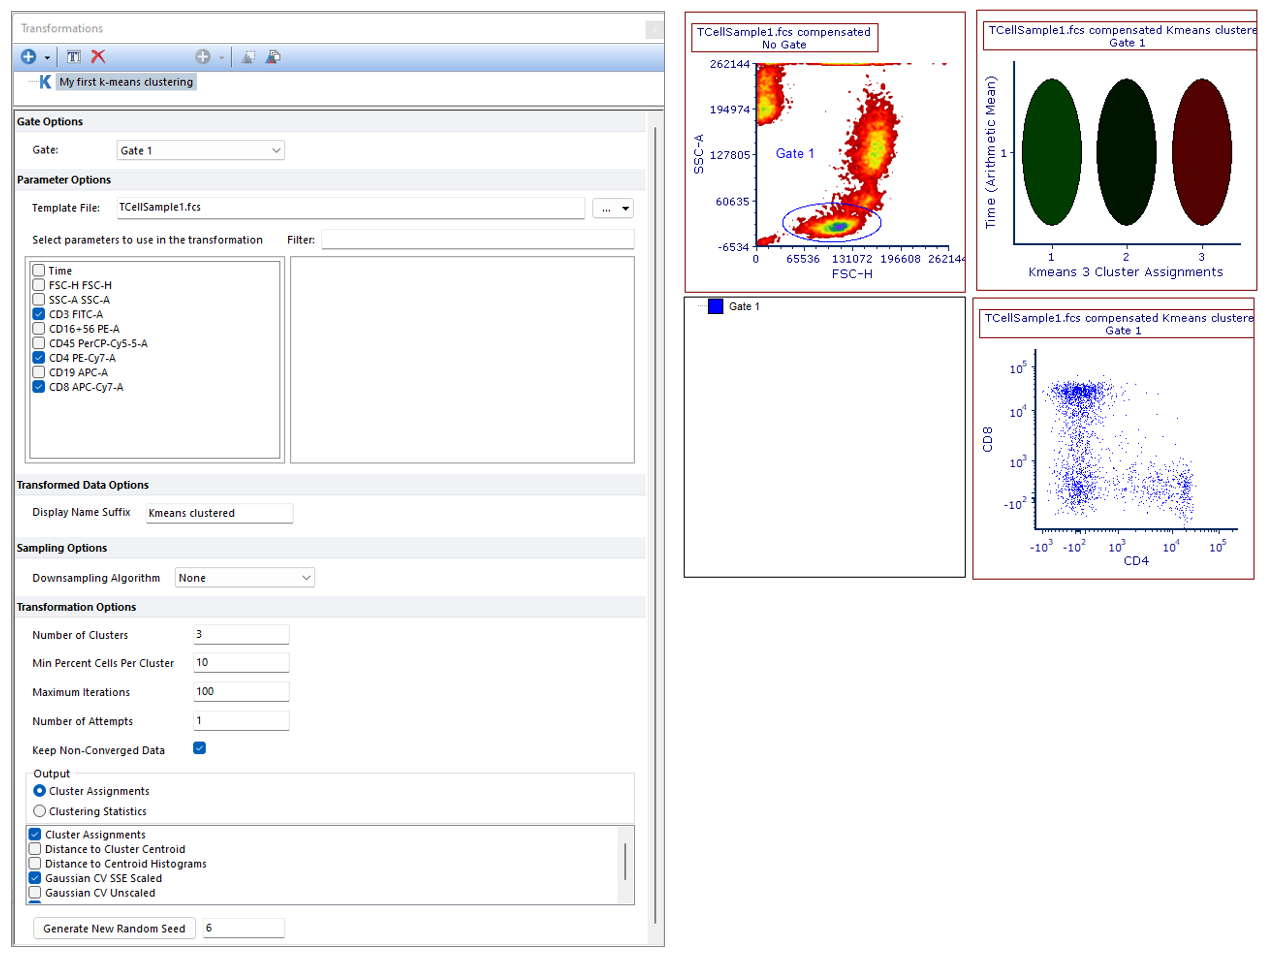This screenshot has width=1267, height=961.
Task: Click the rename transformation icon
Action: pos(74,57)
